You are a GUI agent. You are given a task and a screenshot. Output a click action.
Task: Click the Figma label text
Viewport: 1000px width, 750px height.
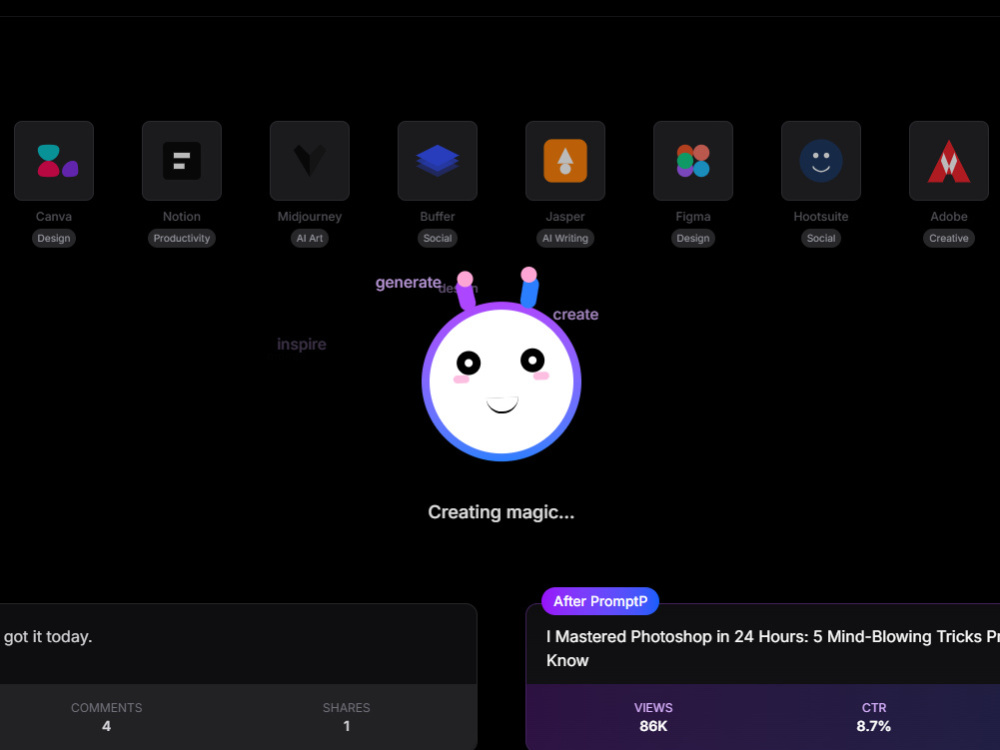693,217
